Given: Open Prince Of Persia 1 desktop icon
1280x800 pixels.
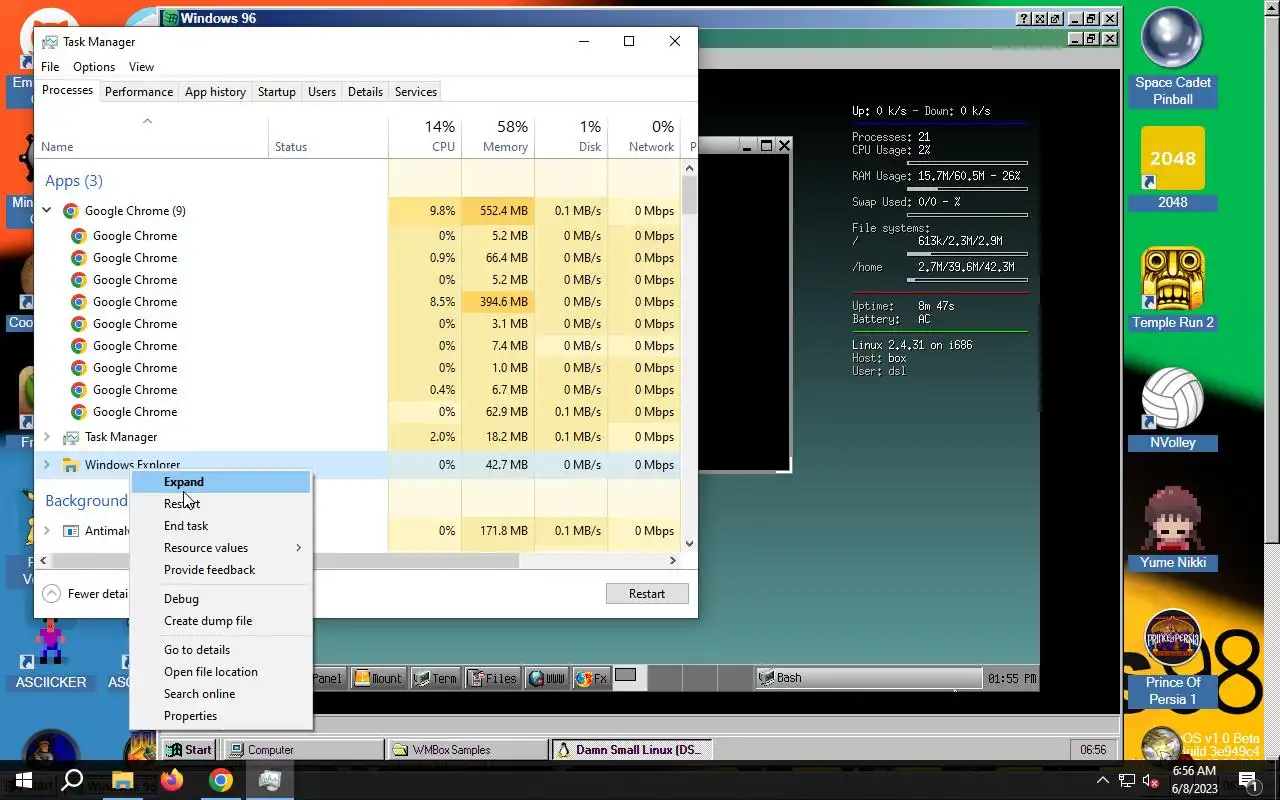Looking at the screenshot, I should tap(1172, 658).
